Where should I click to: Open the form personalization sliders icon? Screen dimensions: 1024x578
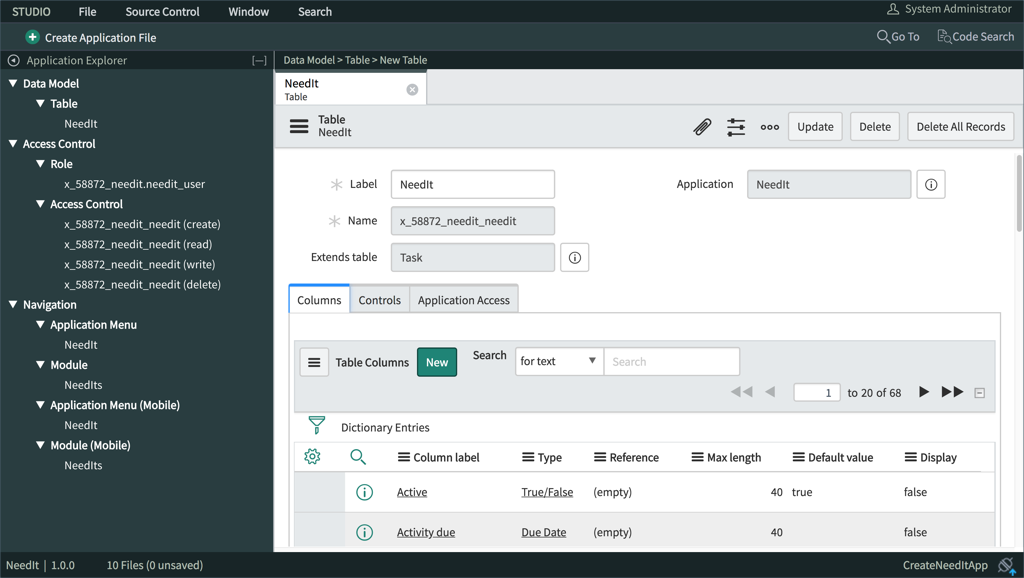coord(734,127)
